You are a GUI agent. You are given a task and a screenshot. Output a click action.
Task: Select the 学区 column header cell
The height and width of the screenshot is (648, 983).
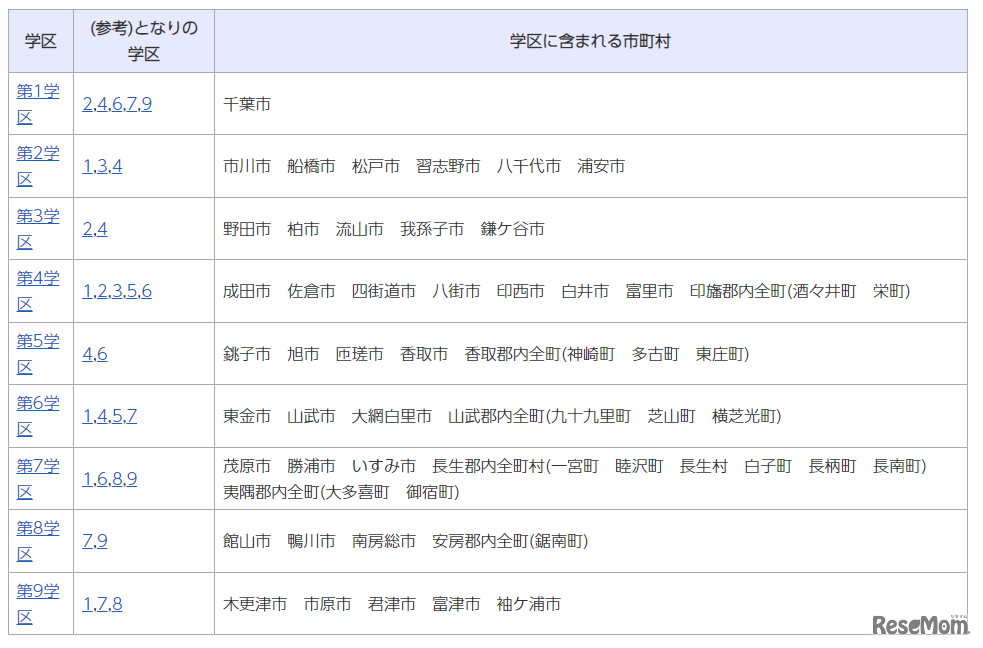39,39
